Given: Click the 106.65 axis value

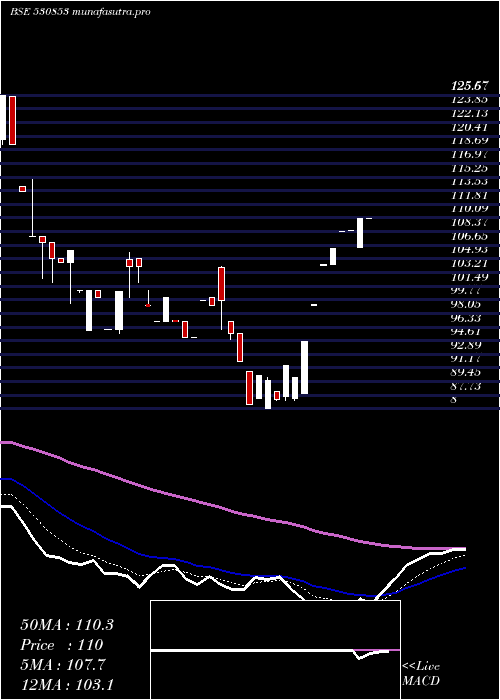Looking at the screenshot, I should (470, 236).
